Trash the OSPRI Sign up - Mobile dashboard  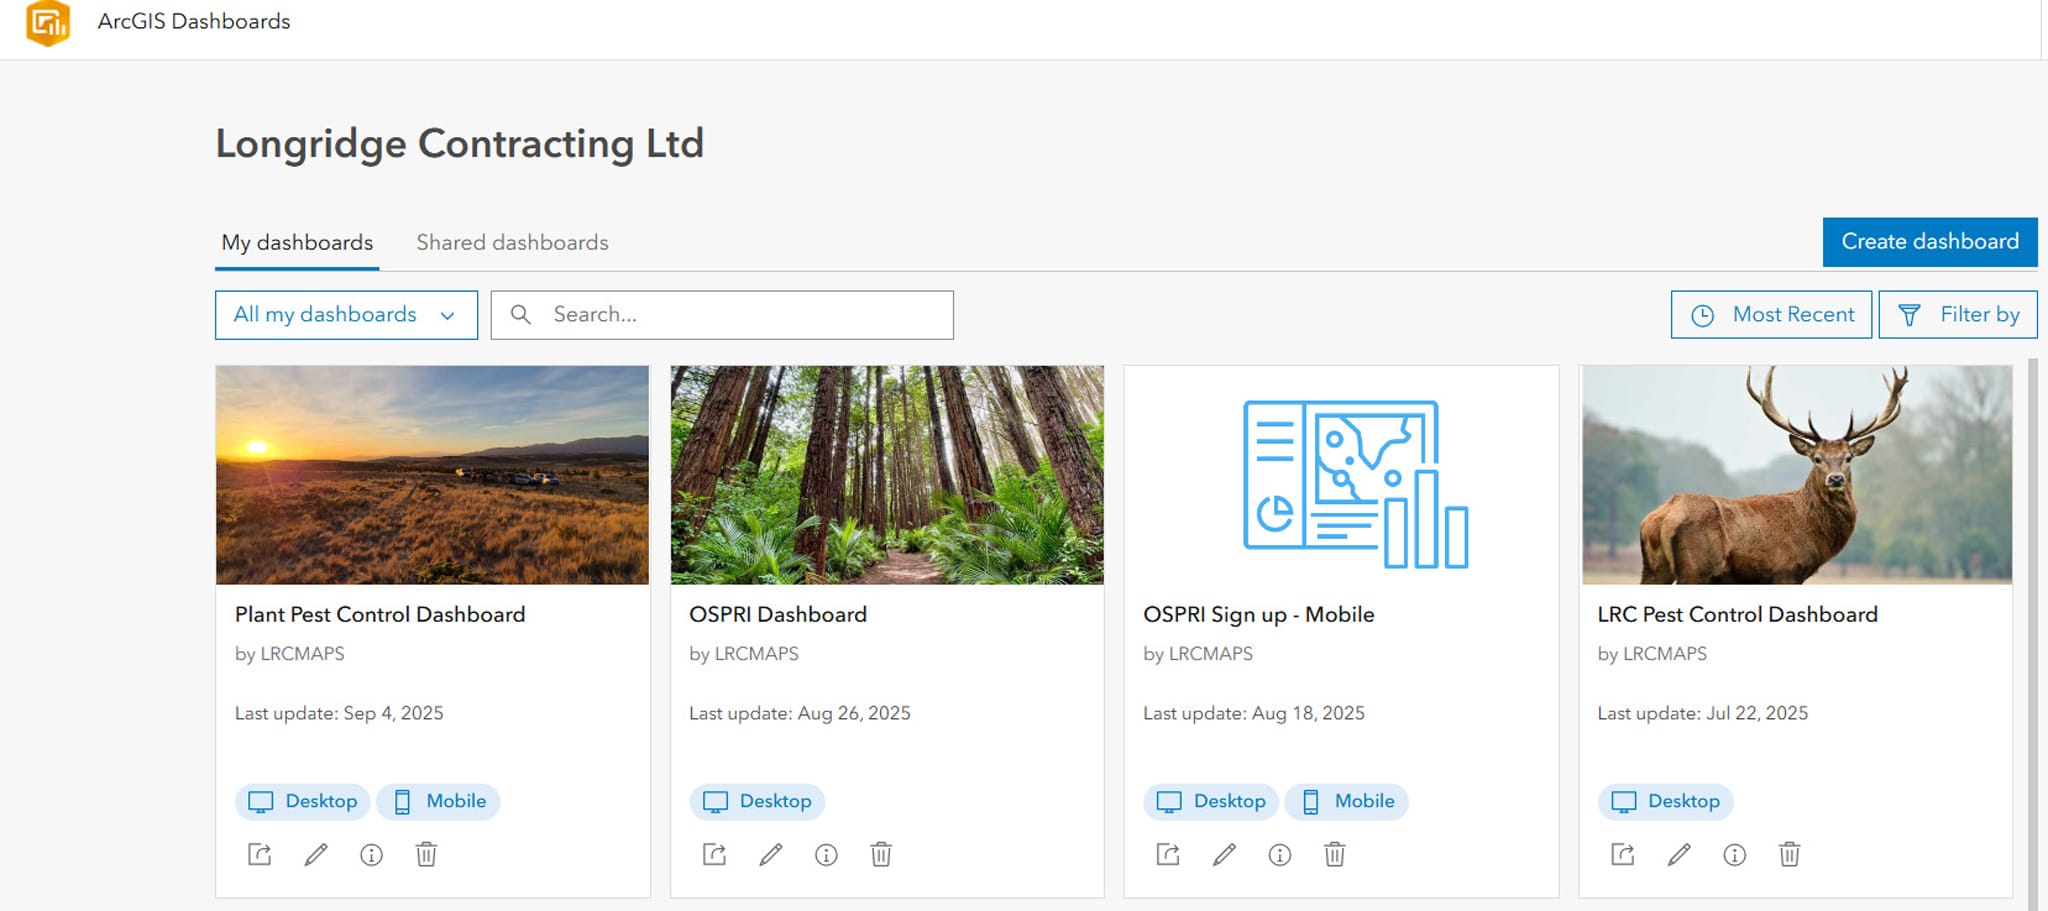point(1335,854)
